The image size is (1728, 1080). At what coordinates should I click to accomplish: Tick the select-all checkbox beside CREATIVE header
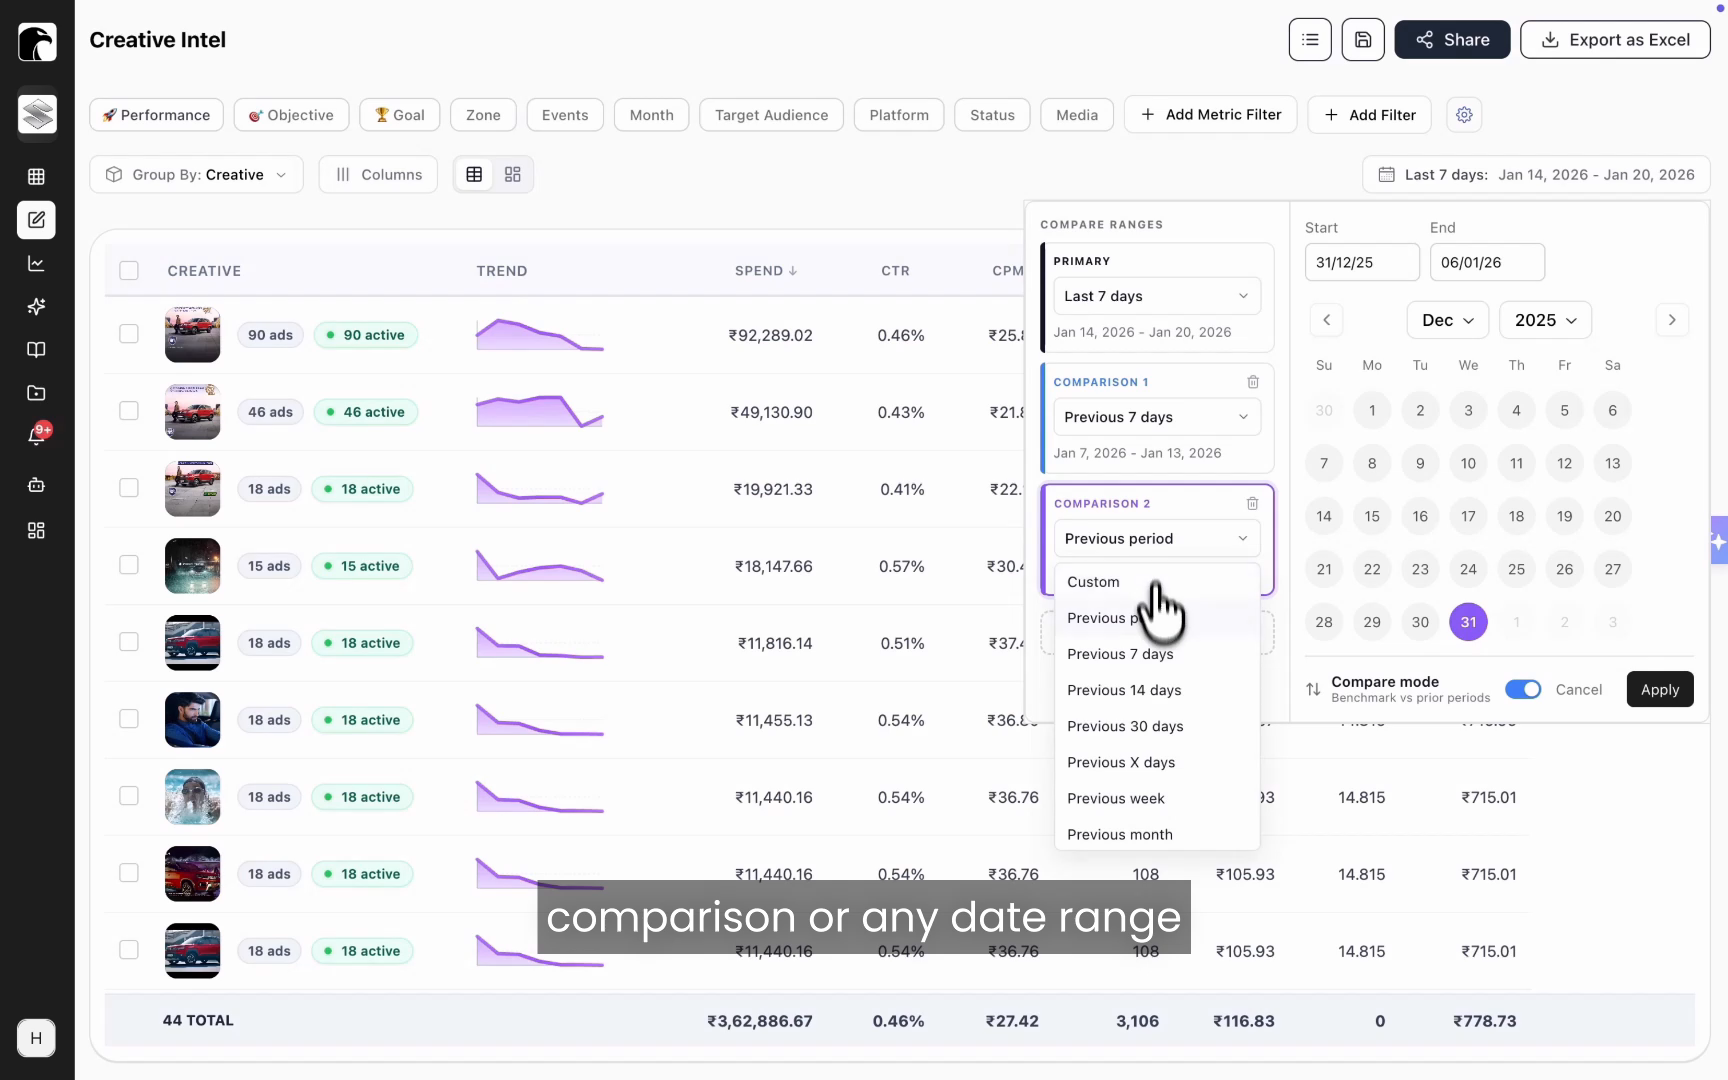click(x=129, y=271)
